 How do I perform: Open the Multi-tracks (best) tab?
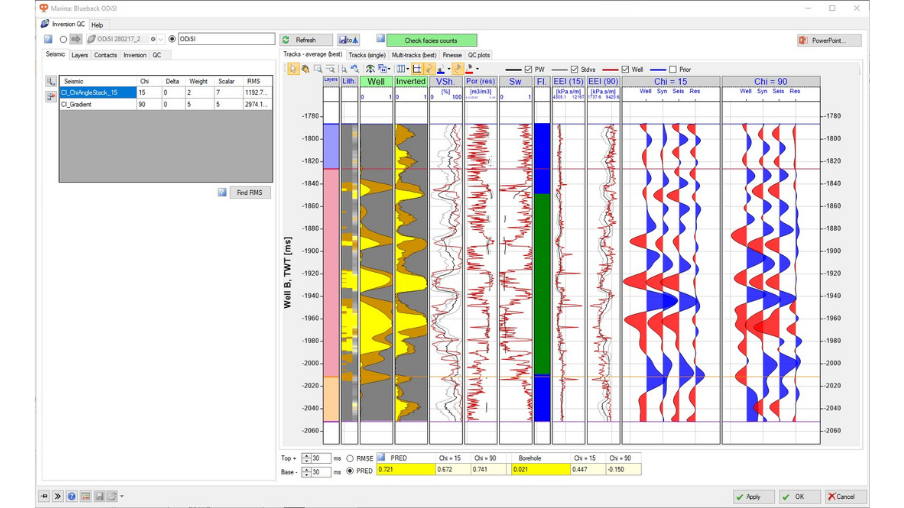414,55
